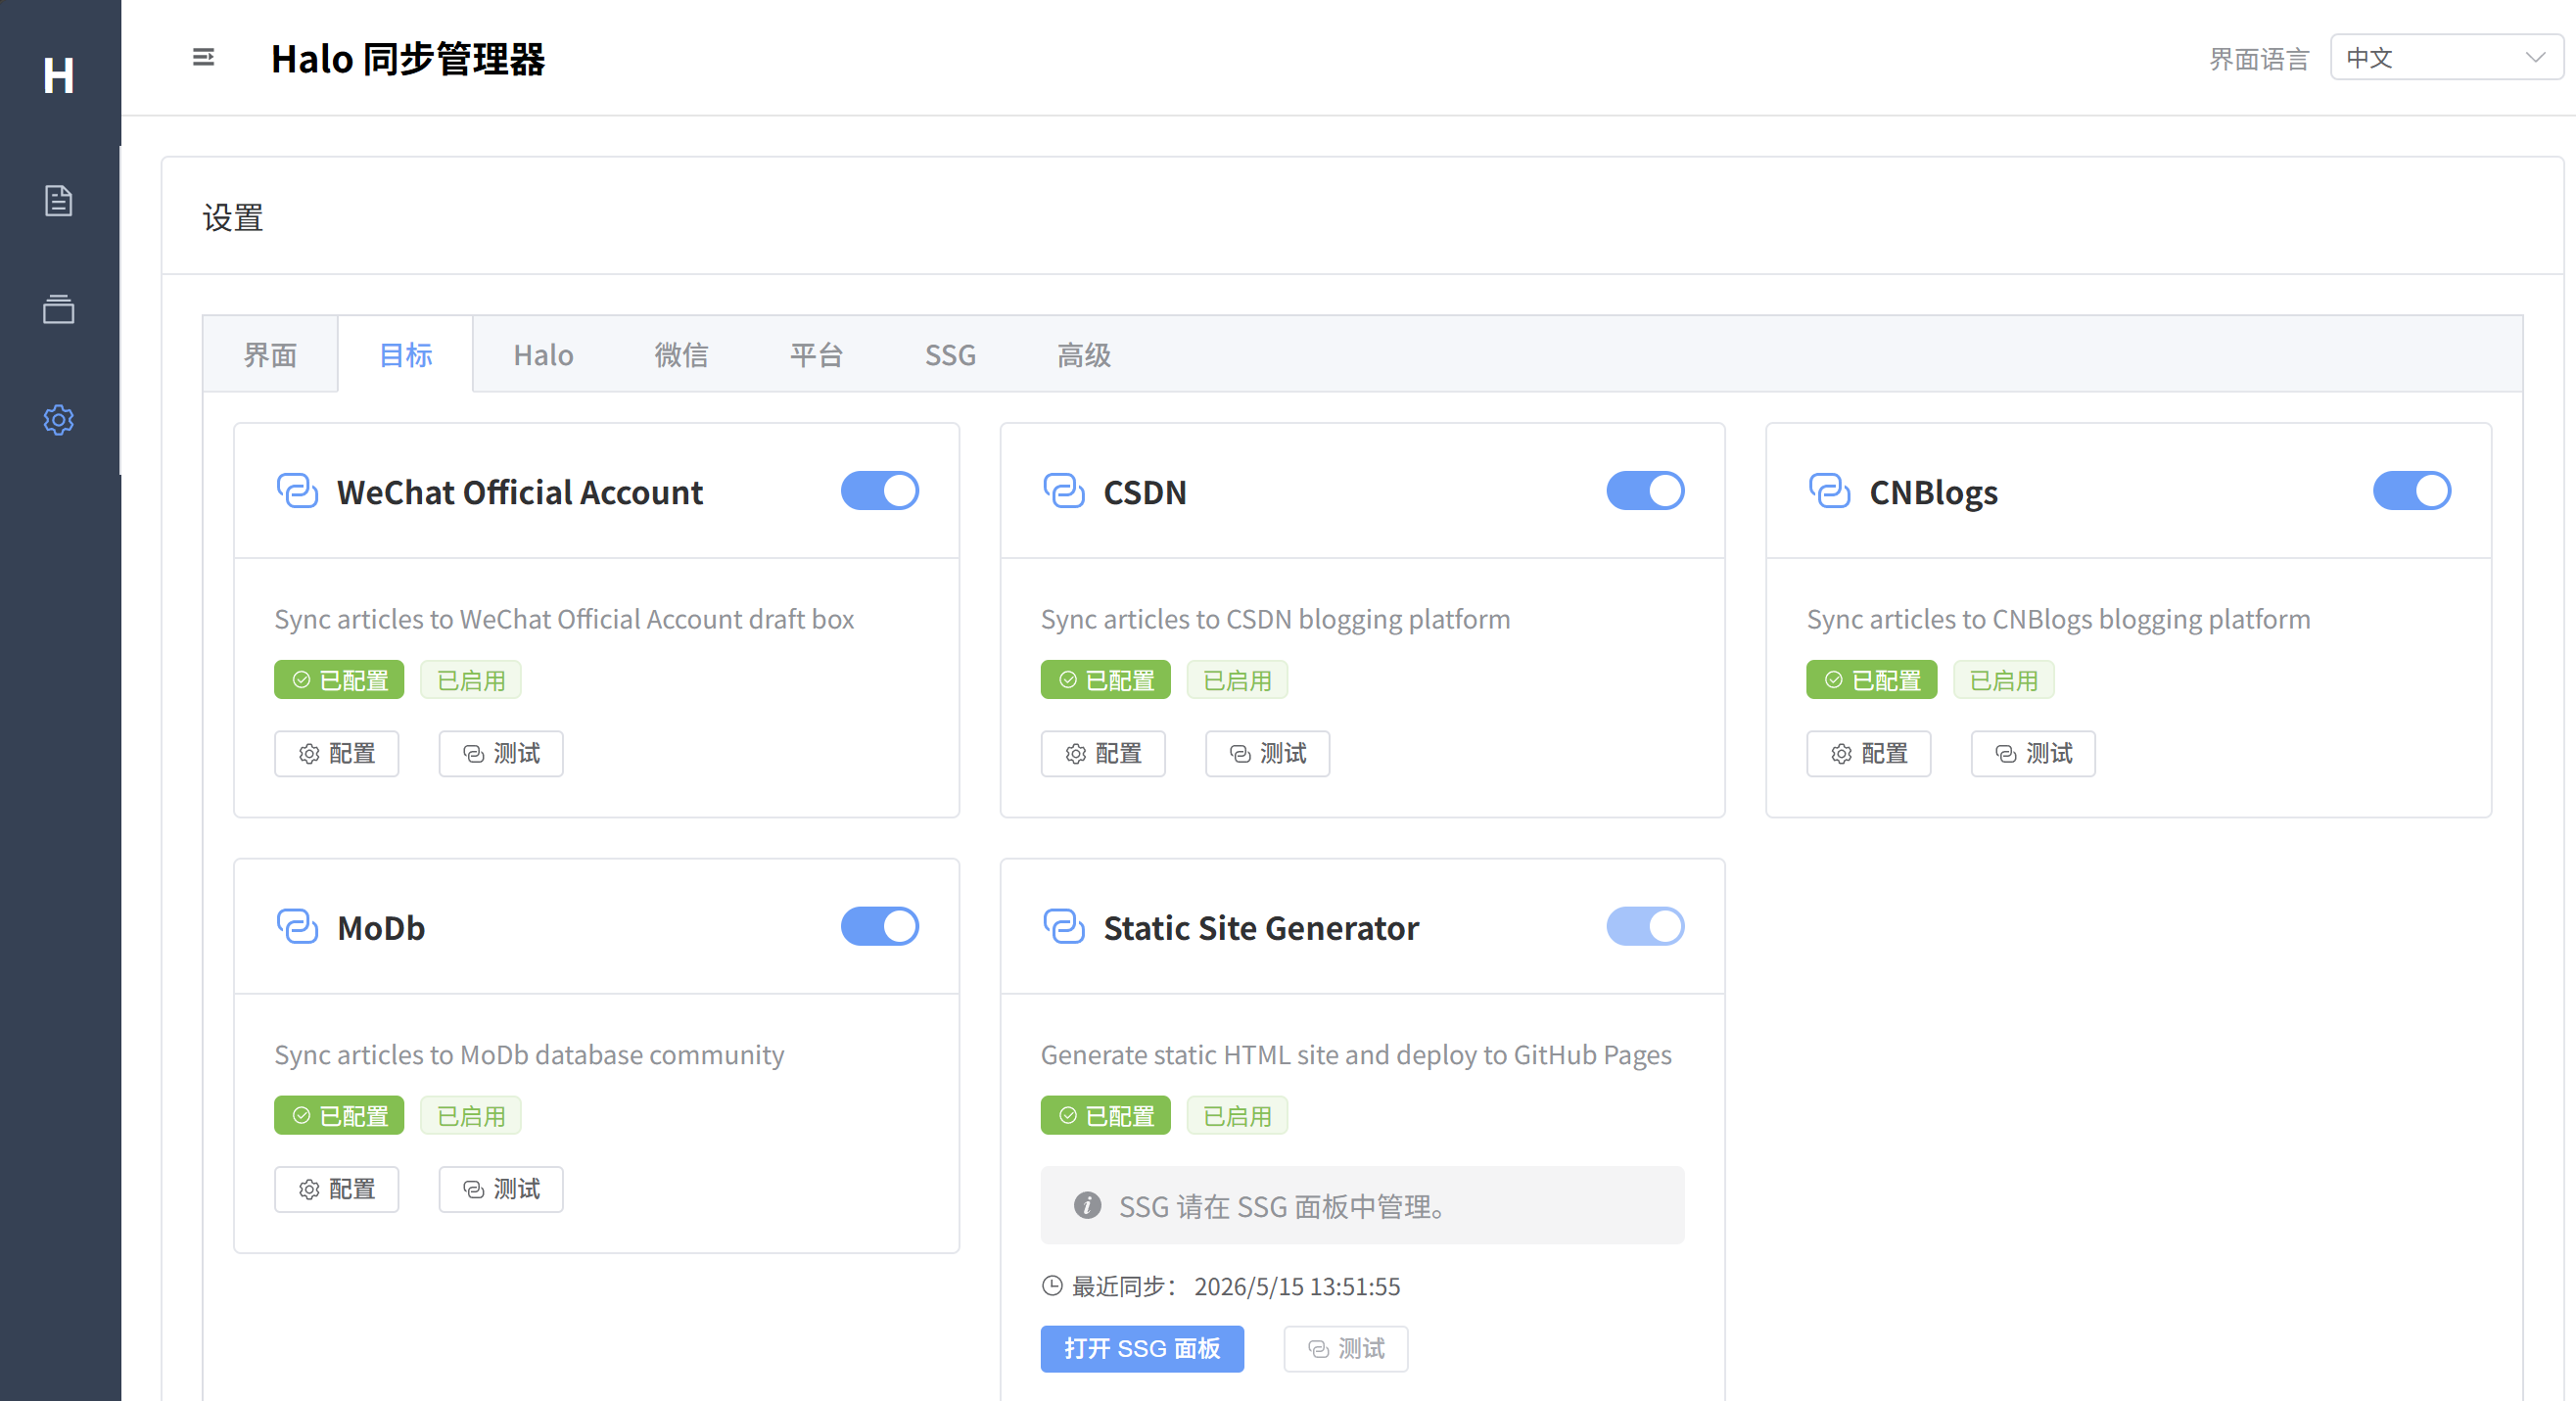Open the Halo settings tab
The height and width of the screenshot is (1401, 2576).
click(x=543, y=355)
